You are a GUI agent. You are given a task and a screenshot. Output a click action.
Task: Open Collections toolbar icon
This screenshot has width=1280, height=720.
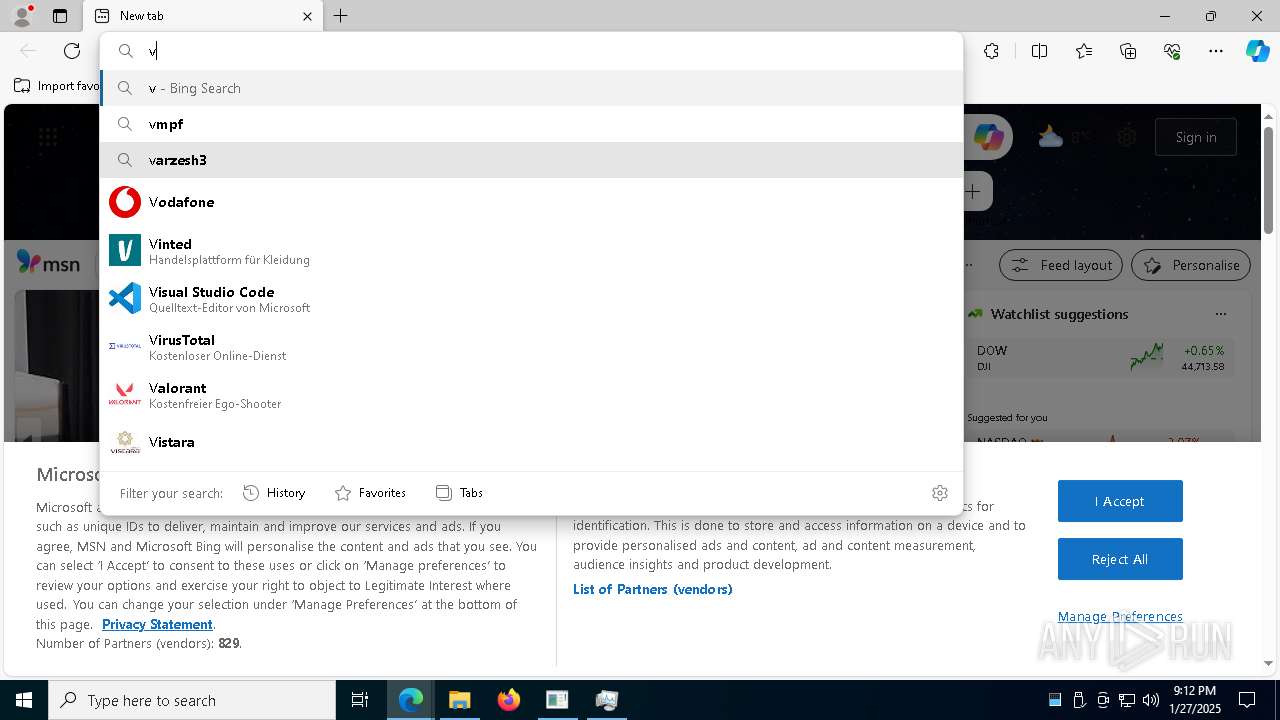click(1128, 51)
